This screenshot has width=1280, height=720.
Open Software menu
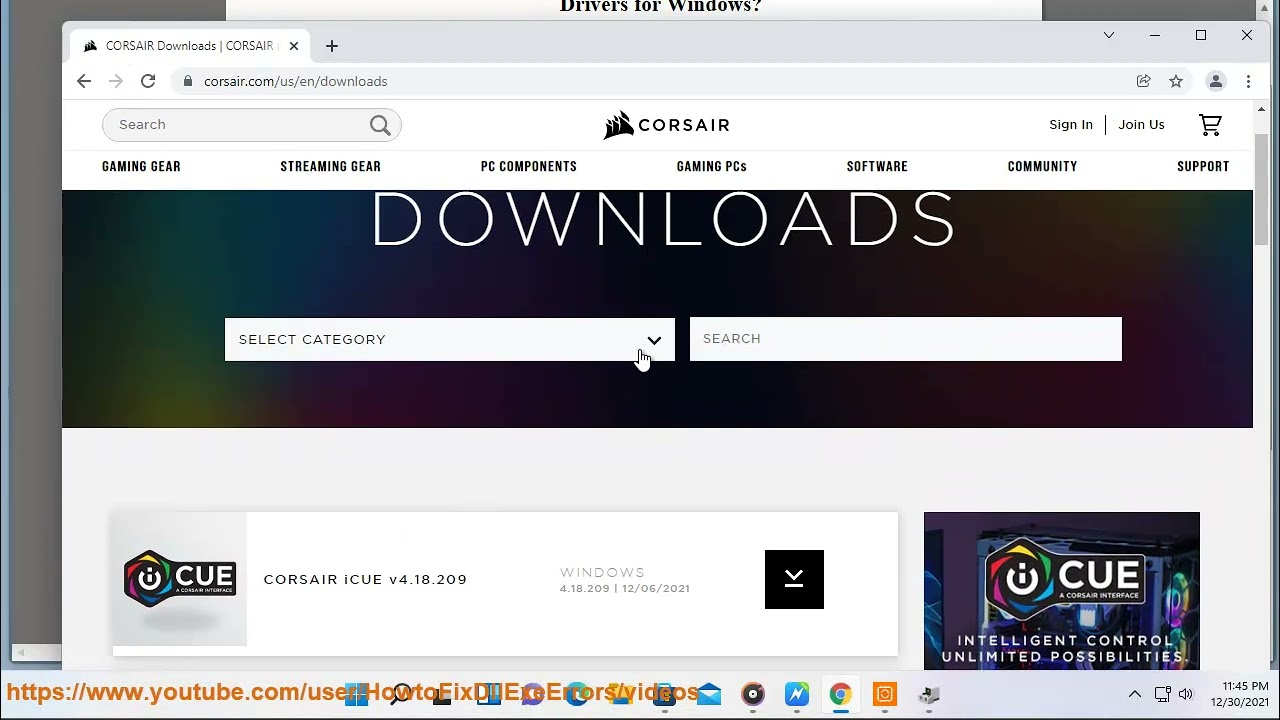[877, 166]
